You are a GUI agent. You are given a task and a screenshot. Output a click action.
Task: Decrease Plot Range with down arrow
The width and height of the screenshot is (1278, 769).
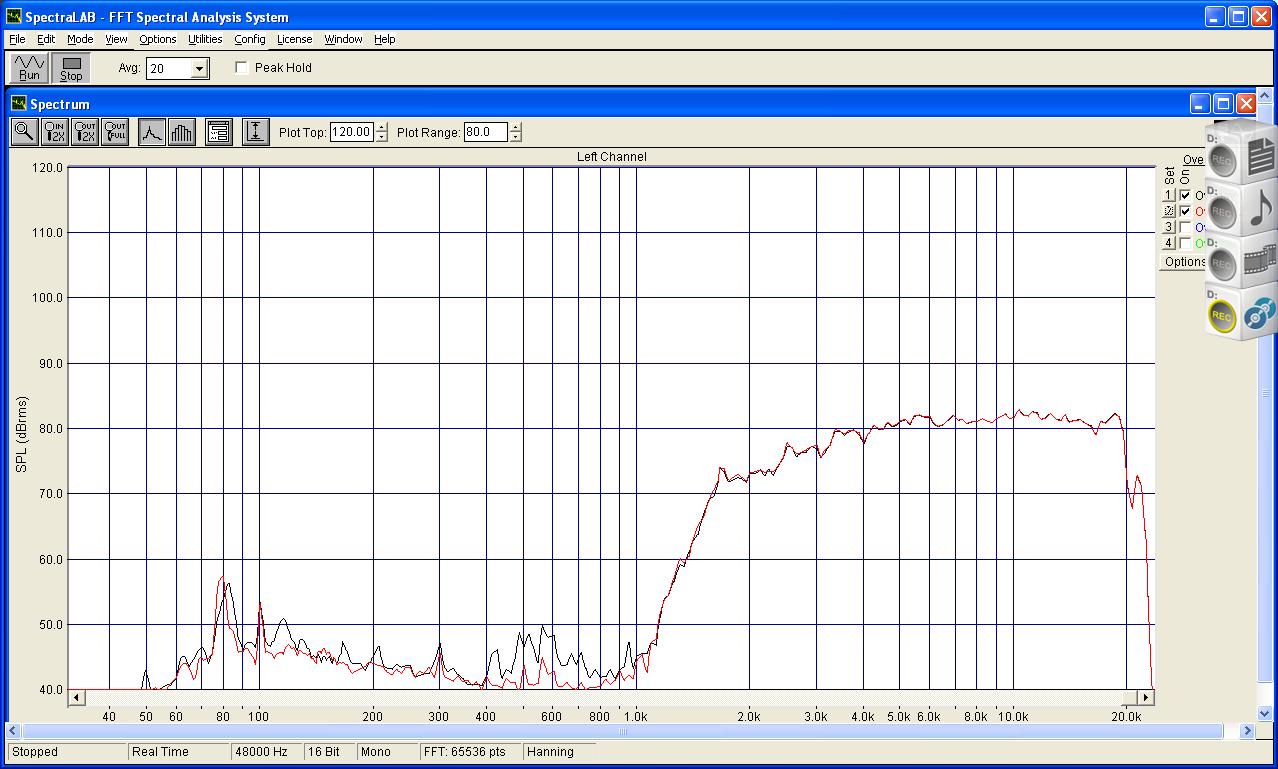coord(515,137)
